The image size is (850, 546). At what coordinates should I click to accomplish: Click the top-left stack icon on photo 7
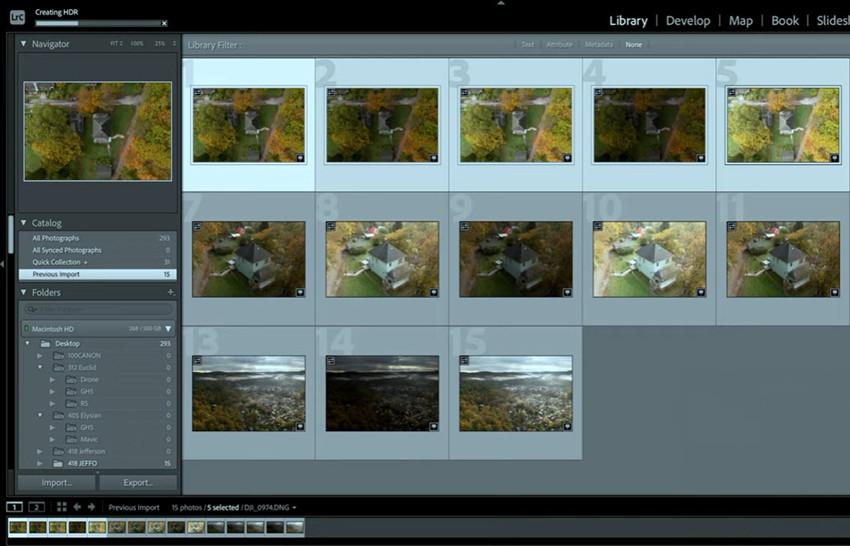click(197, 227)
